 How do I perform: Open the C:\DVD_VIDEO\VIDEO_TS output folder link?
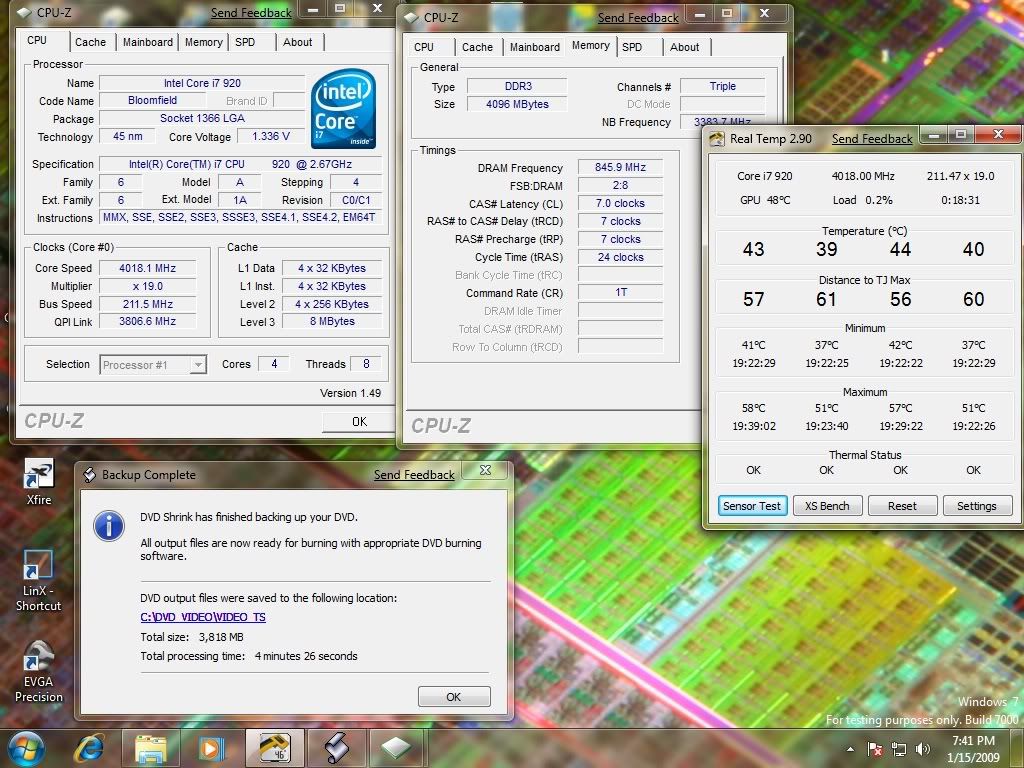(203, 617)
